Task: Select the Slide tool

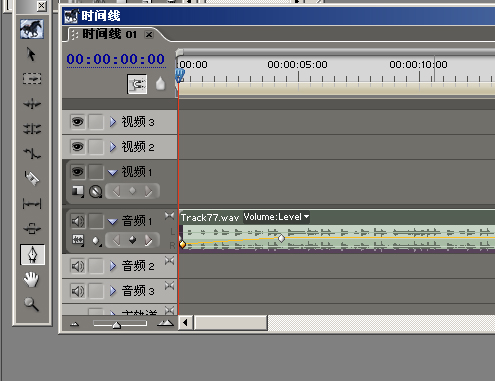Action: pos(32,229)
